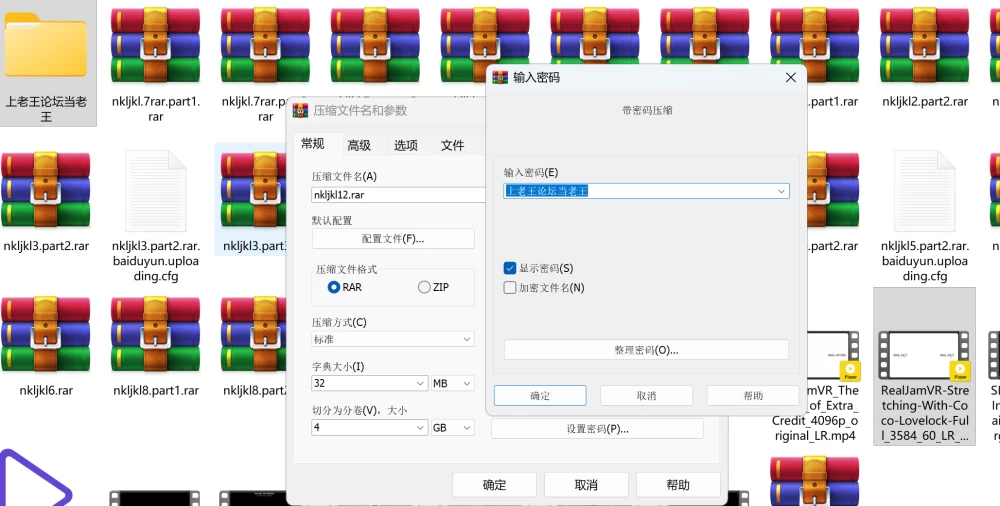1000x506 pixels.
Task: Click the 上老王论坛当老王 folder name label
Action: (x=46, y=108)
